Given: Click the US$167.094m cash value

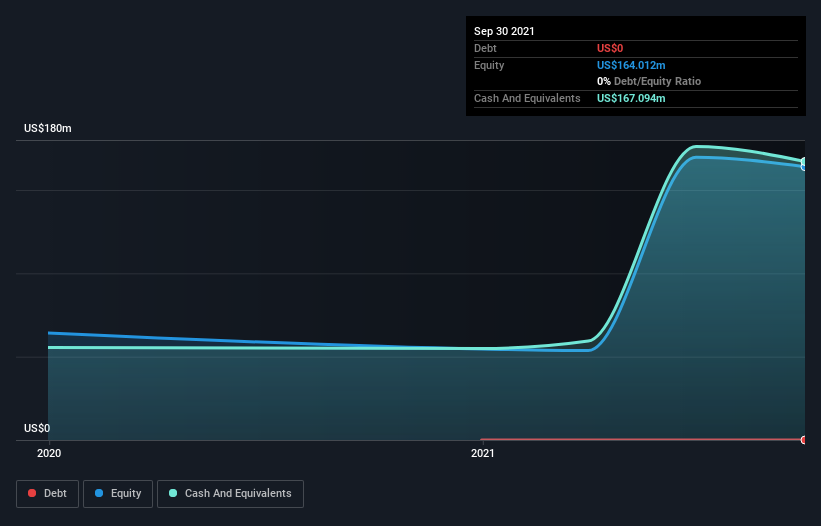Looking at the screenshot, I should coord(631,98).
